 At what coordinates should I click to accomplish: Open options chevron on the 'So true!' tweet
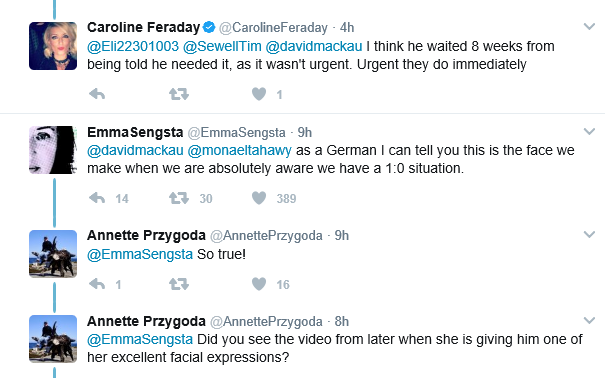pyautogui.click(x=589, y=235)
